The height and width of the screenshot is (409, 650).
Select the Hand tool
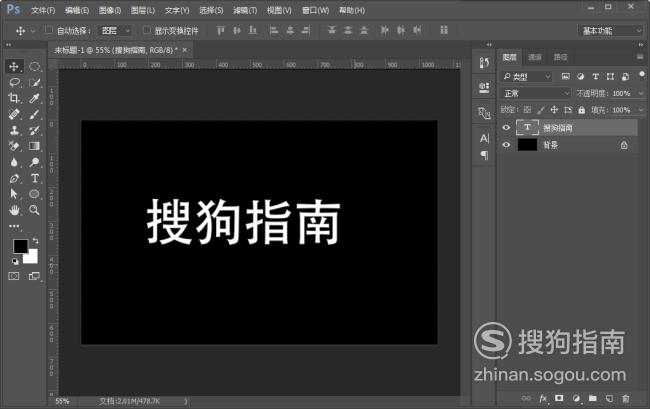[14, 210]
